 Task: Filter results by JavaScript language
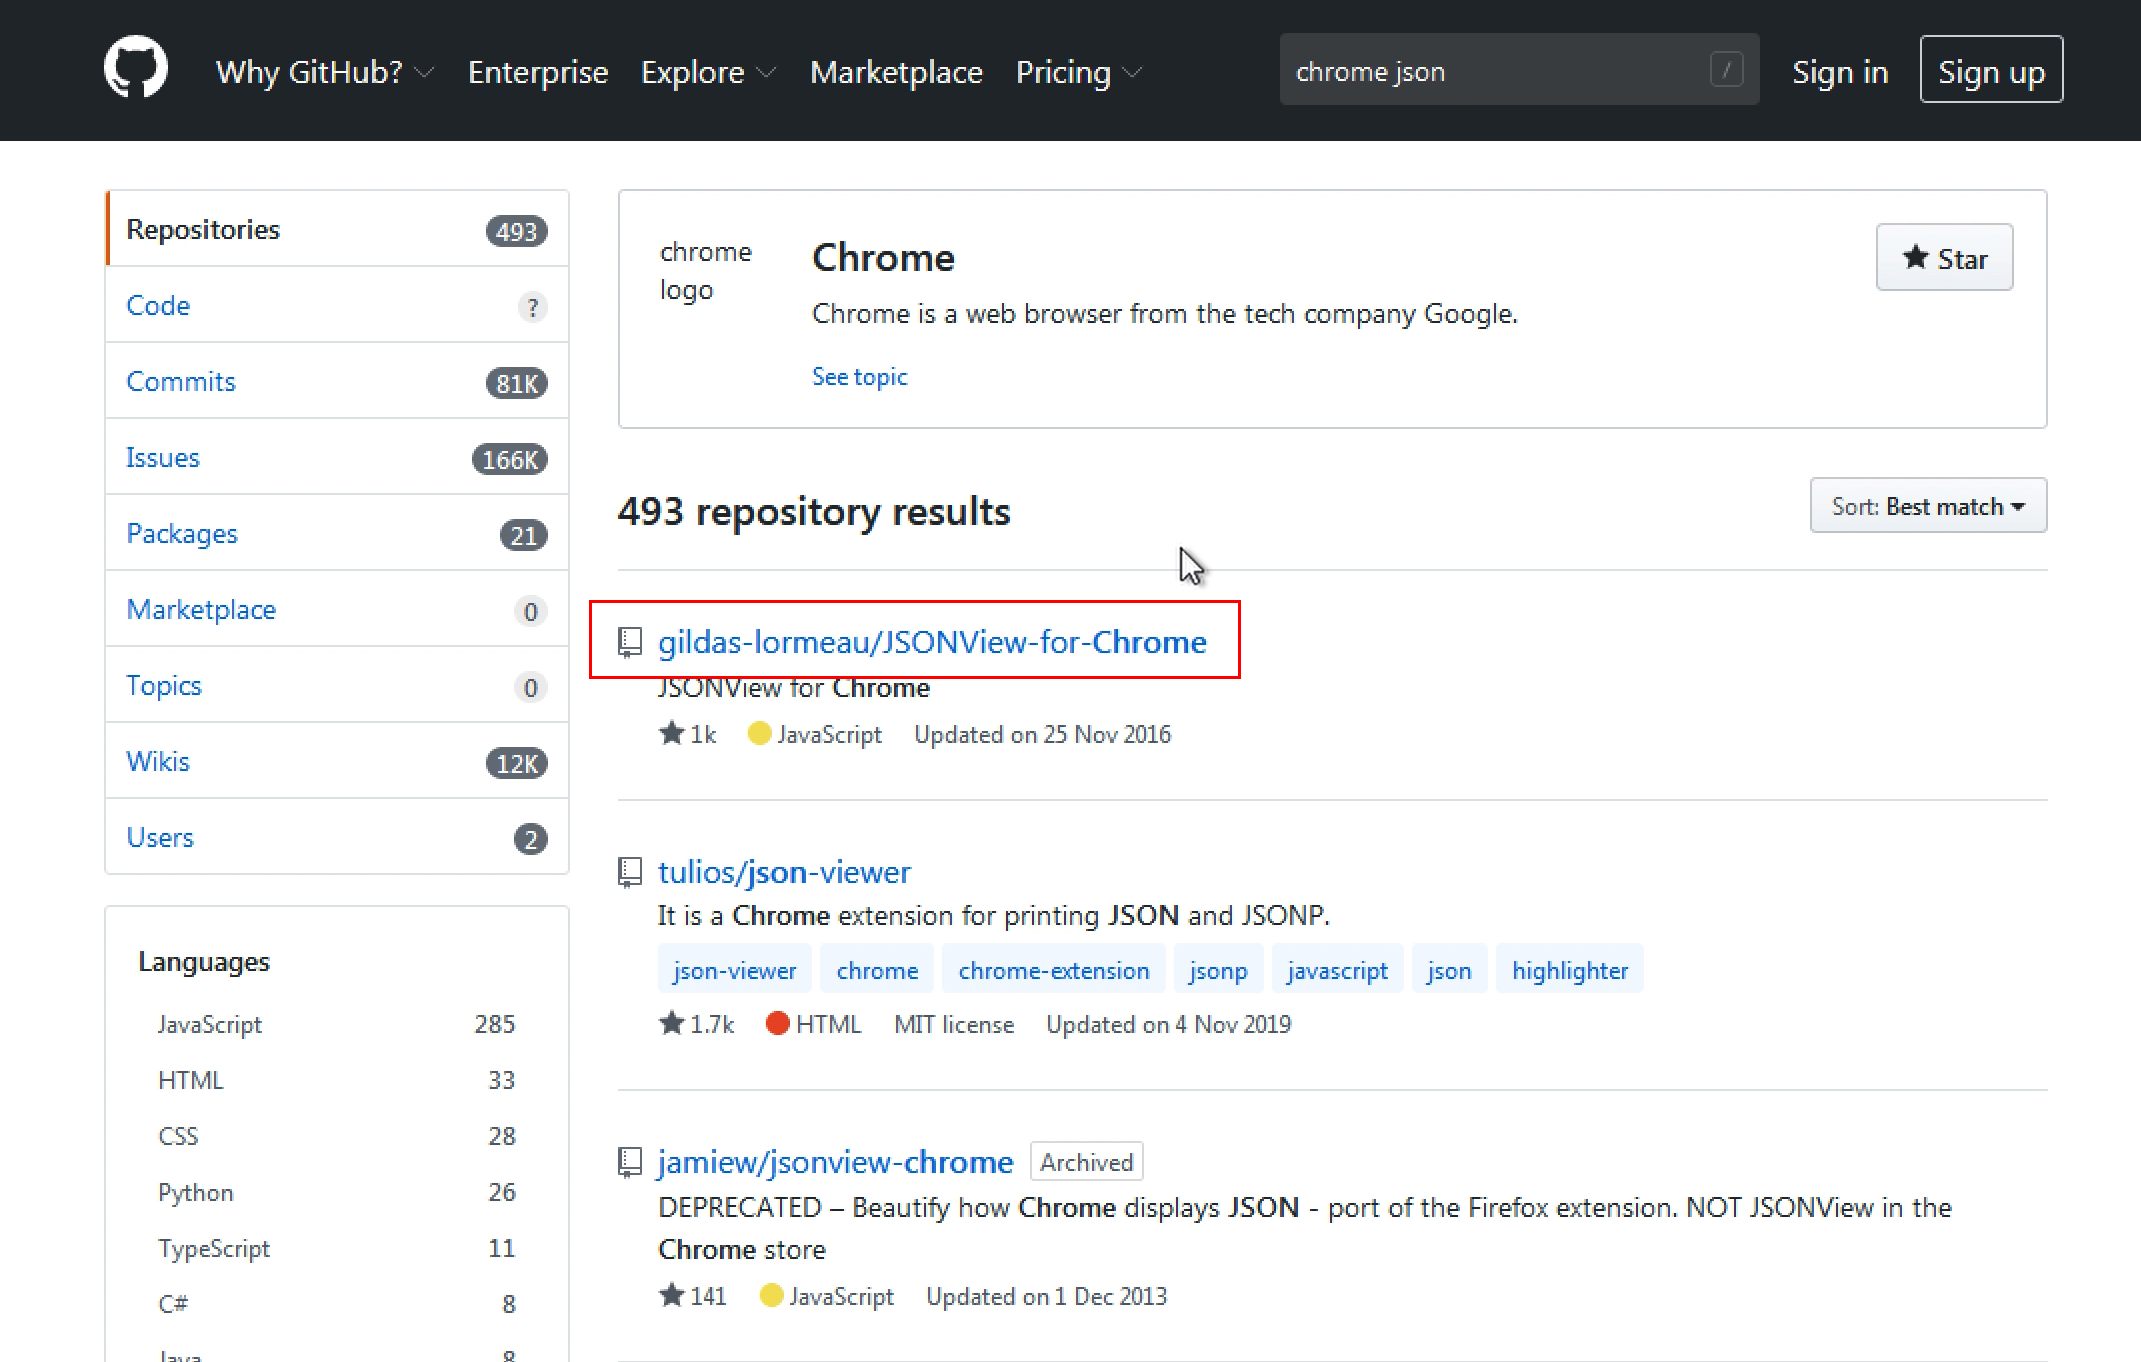(x=337, y=1024)
